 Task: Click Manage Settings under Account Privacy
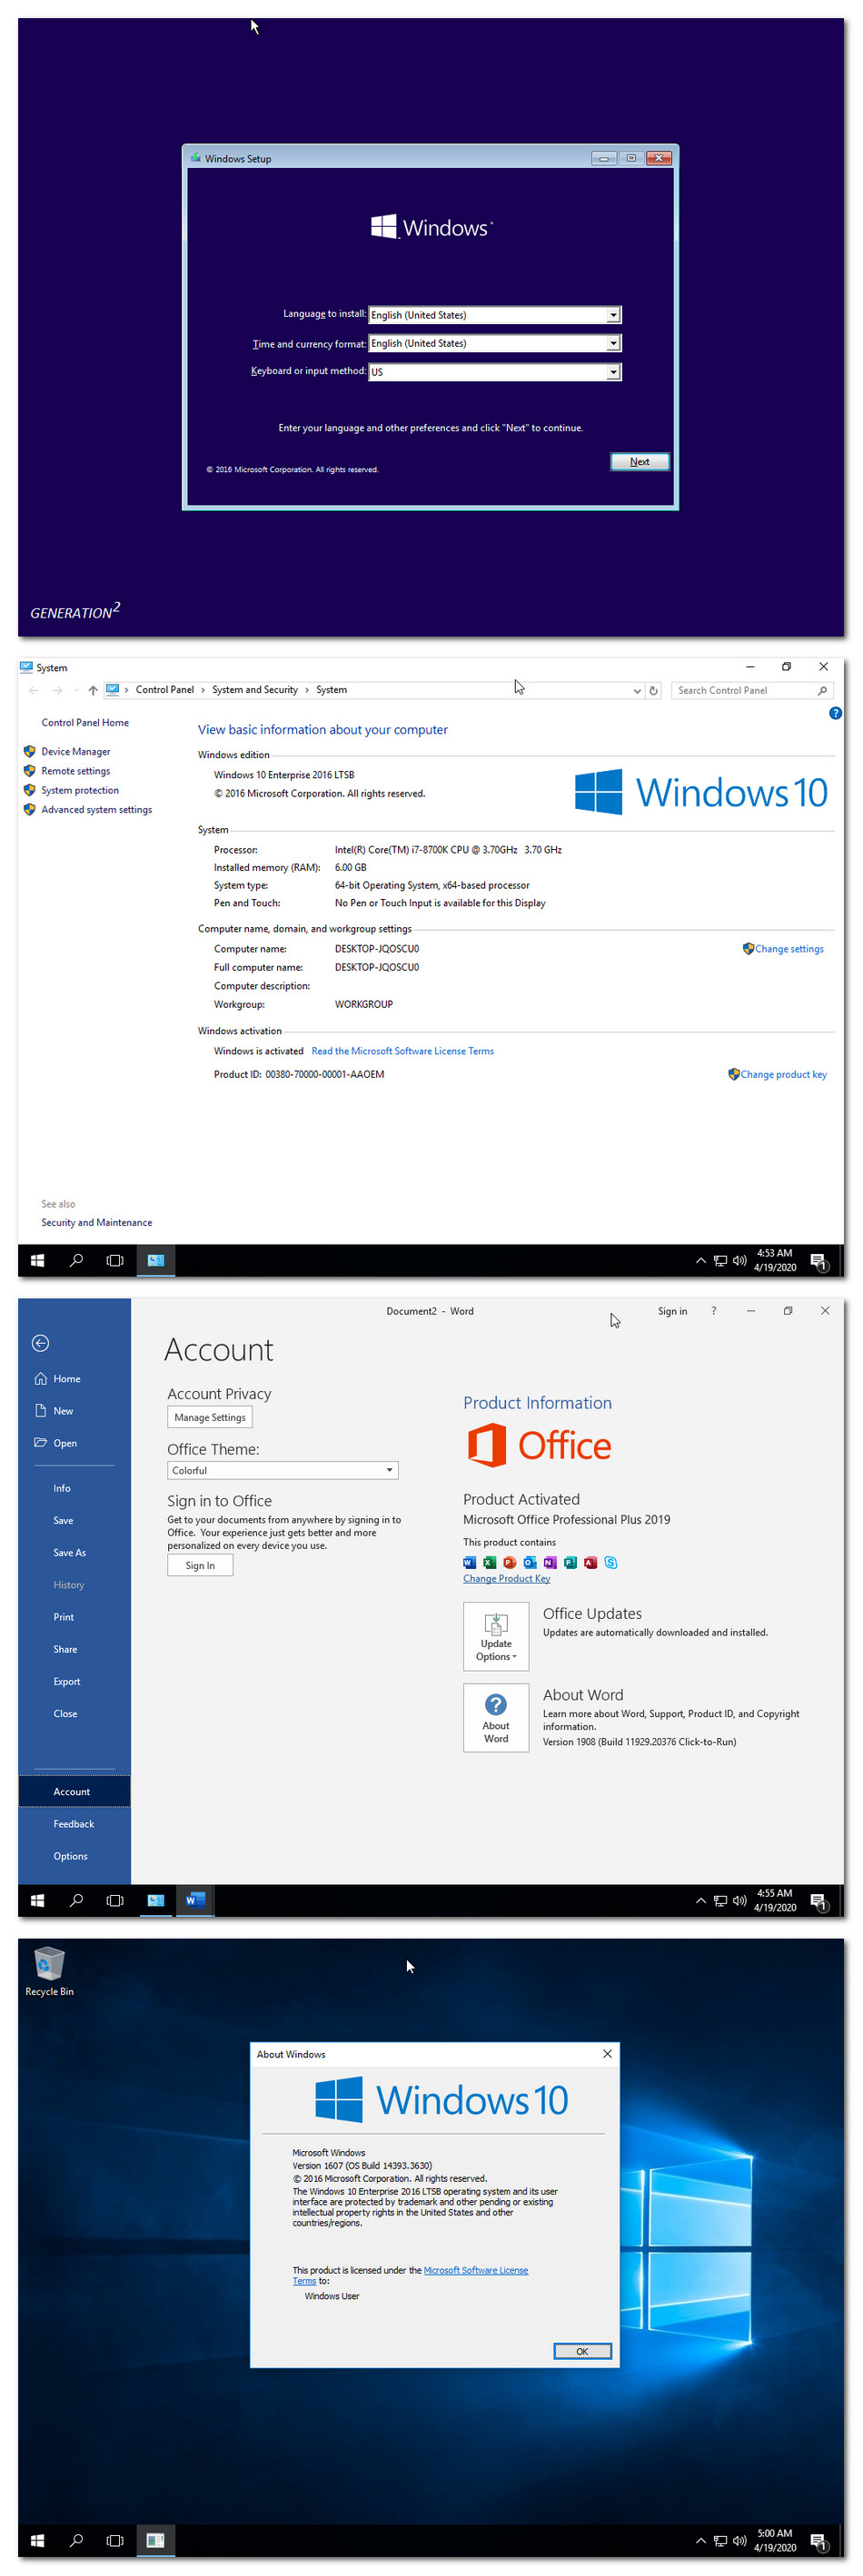click(210, 1417)
